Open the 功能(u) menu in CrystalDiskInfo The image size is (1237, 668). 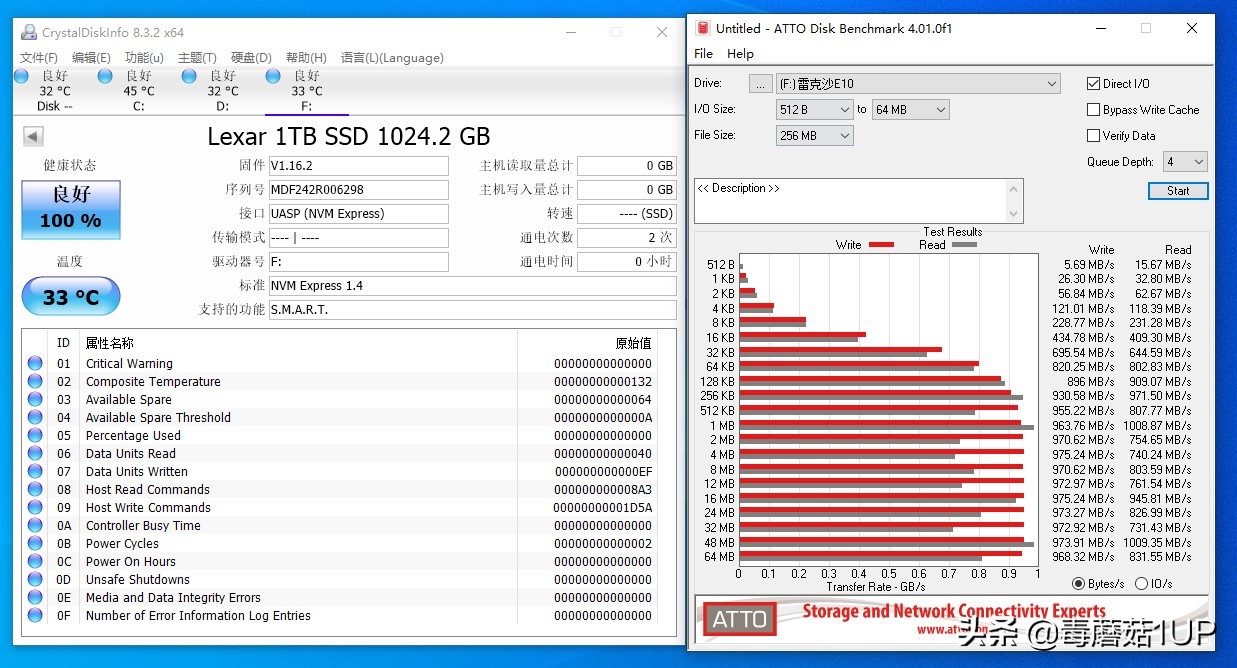144,58
